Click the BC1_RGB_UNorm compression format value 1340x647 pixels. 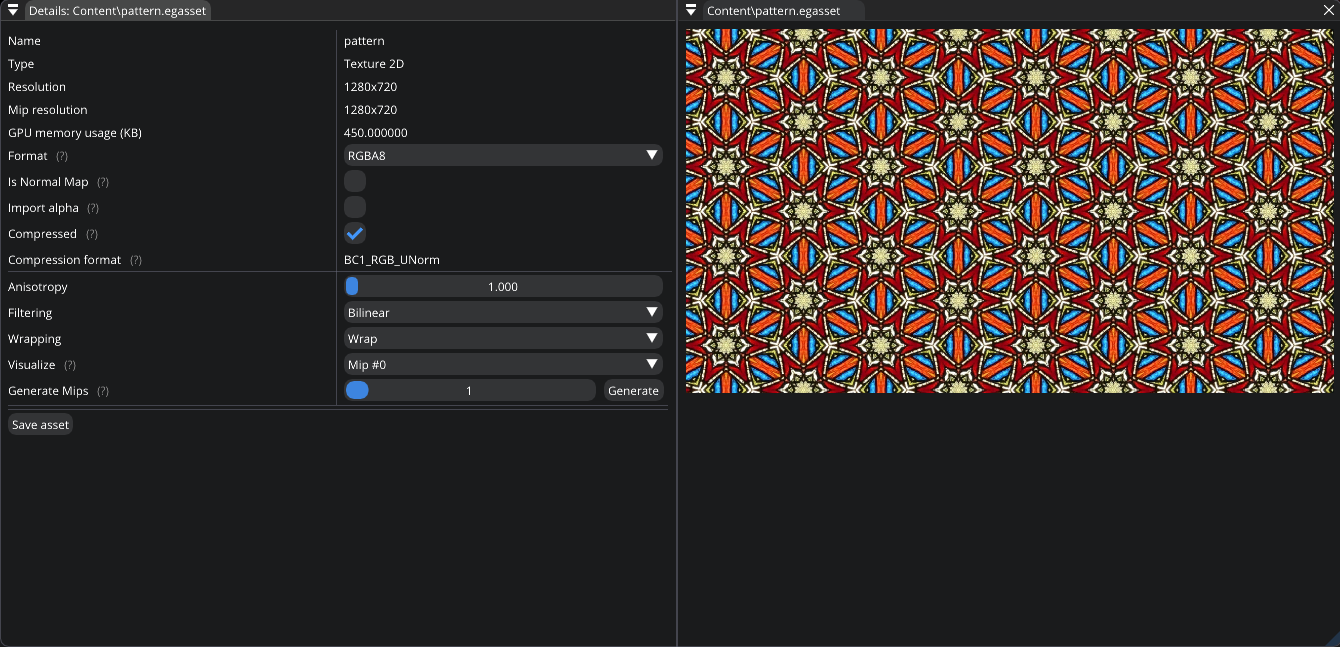[x=392, y=260]
